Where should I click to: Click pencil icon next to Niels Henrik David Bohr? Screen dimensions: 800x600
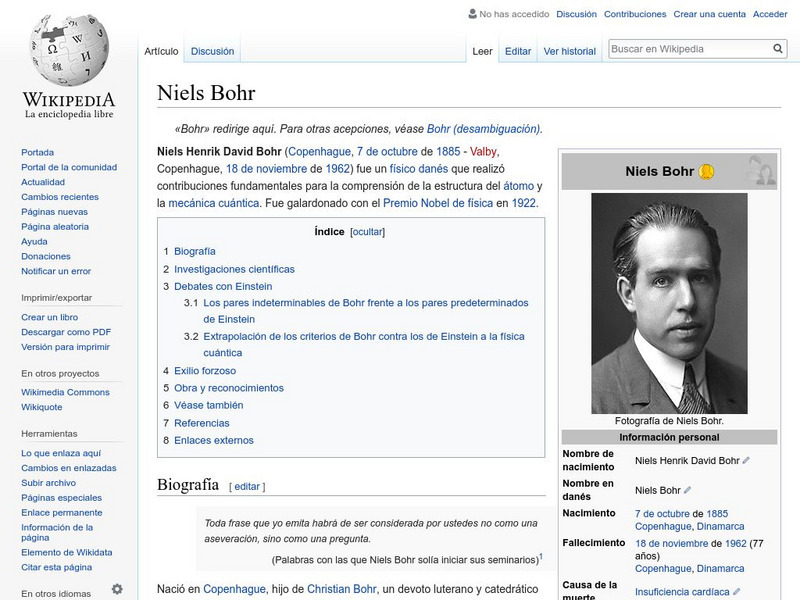tap(746, 460)
